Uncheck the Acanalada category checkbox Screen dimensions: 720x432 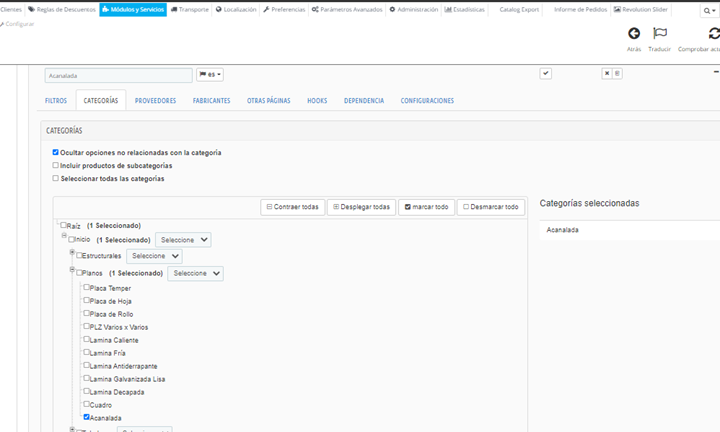pos(87,417)
